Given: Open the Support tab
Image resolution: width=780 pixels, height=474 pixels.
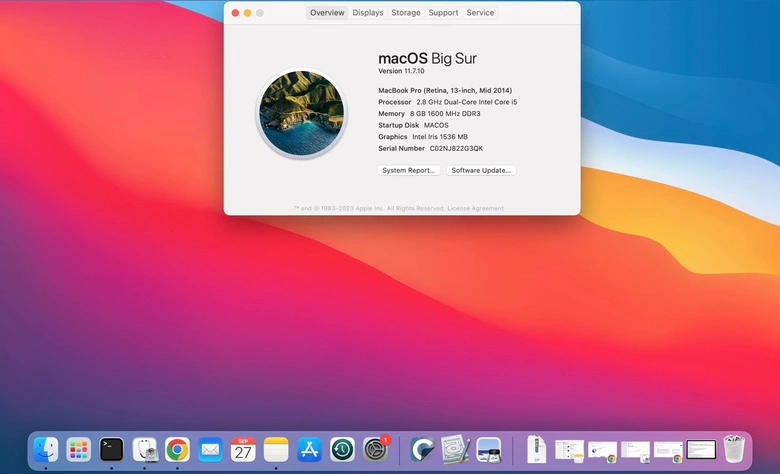Looking at the screenshot, I should pos(443,12).
